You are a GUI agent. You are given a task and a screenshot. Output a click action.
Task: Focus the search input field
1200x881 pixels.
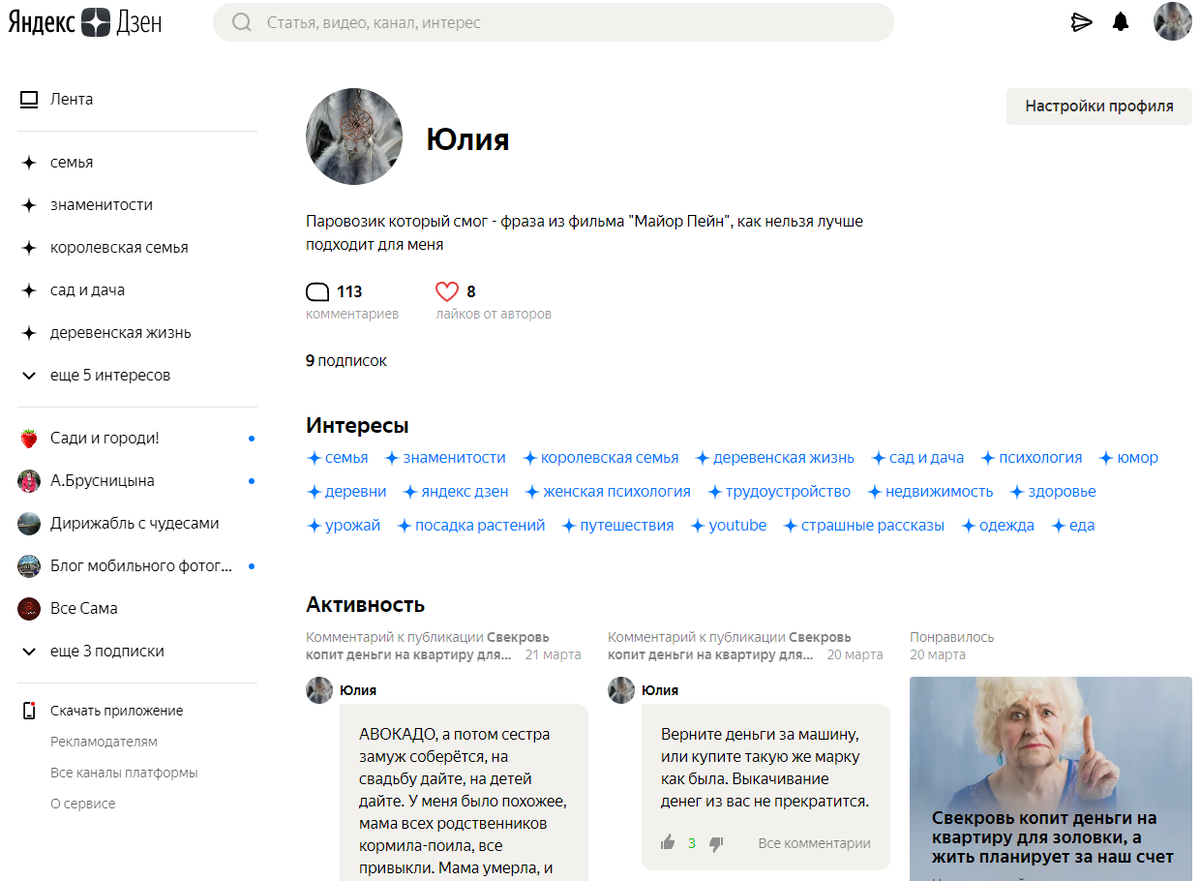click(553, 22)
